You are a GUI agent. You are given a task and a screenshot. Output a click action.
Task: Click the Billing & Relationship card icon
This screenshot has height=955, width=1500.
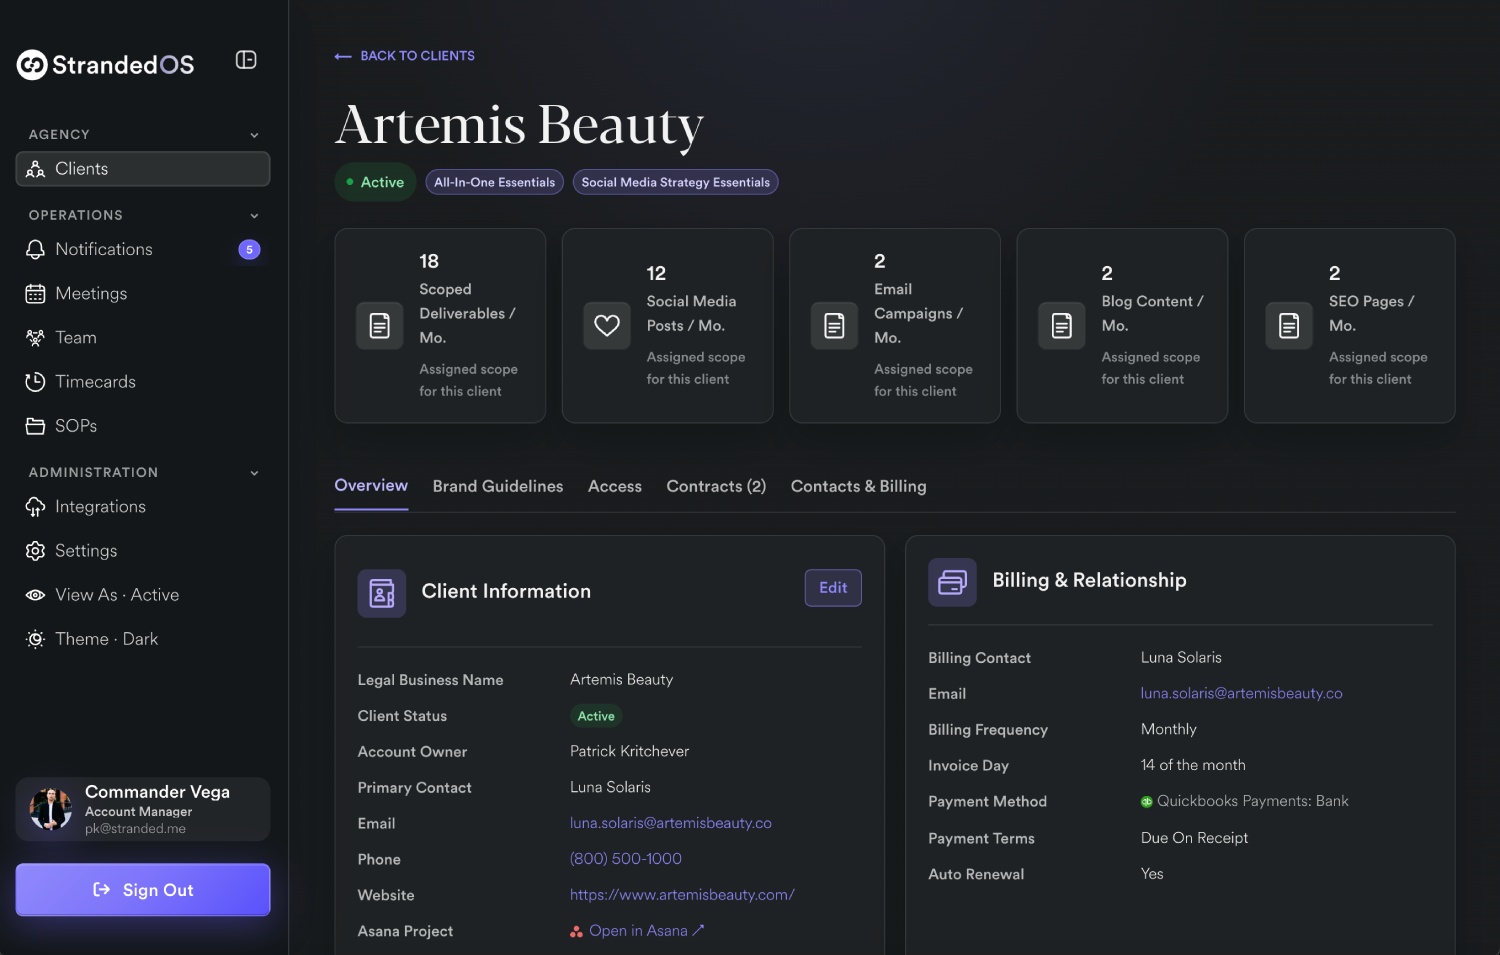[x=952, y=582]
